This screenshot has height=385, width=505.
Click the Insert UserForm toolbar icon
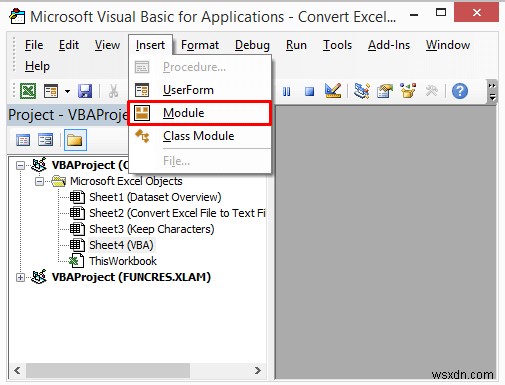click(x=51, y=91)
